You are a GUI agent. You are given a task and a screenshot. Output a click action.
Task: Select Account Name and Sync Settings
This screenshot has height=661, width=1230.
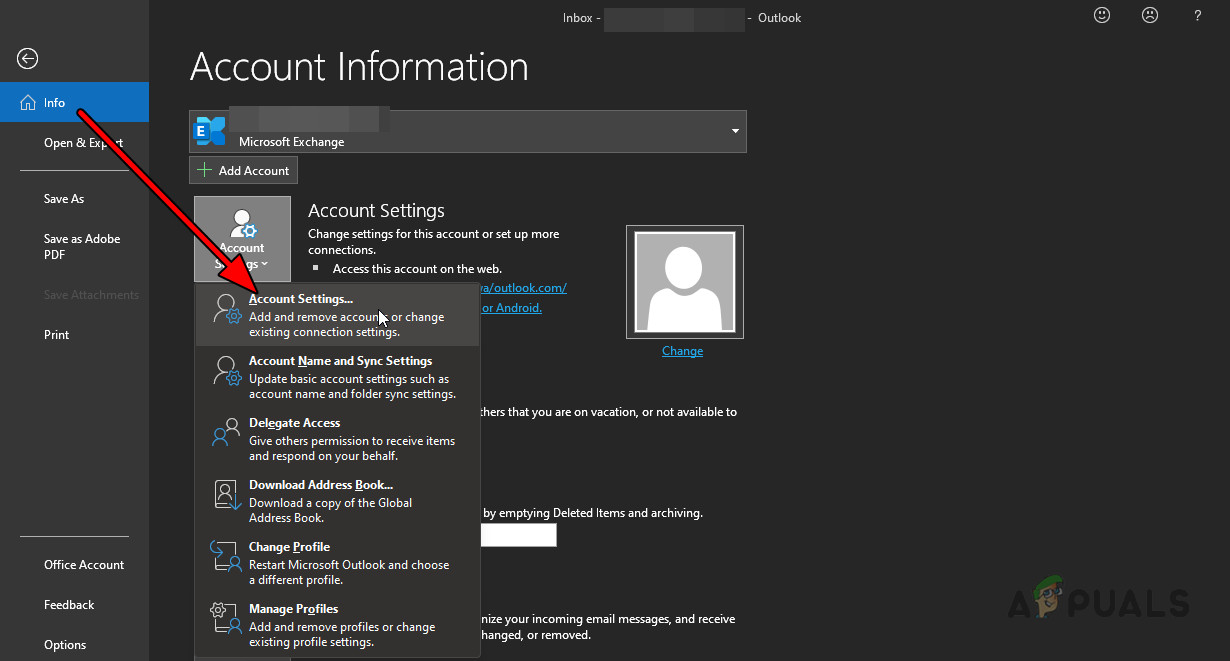click(340, 360)
